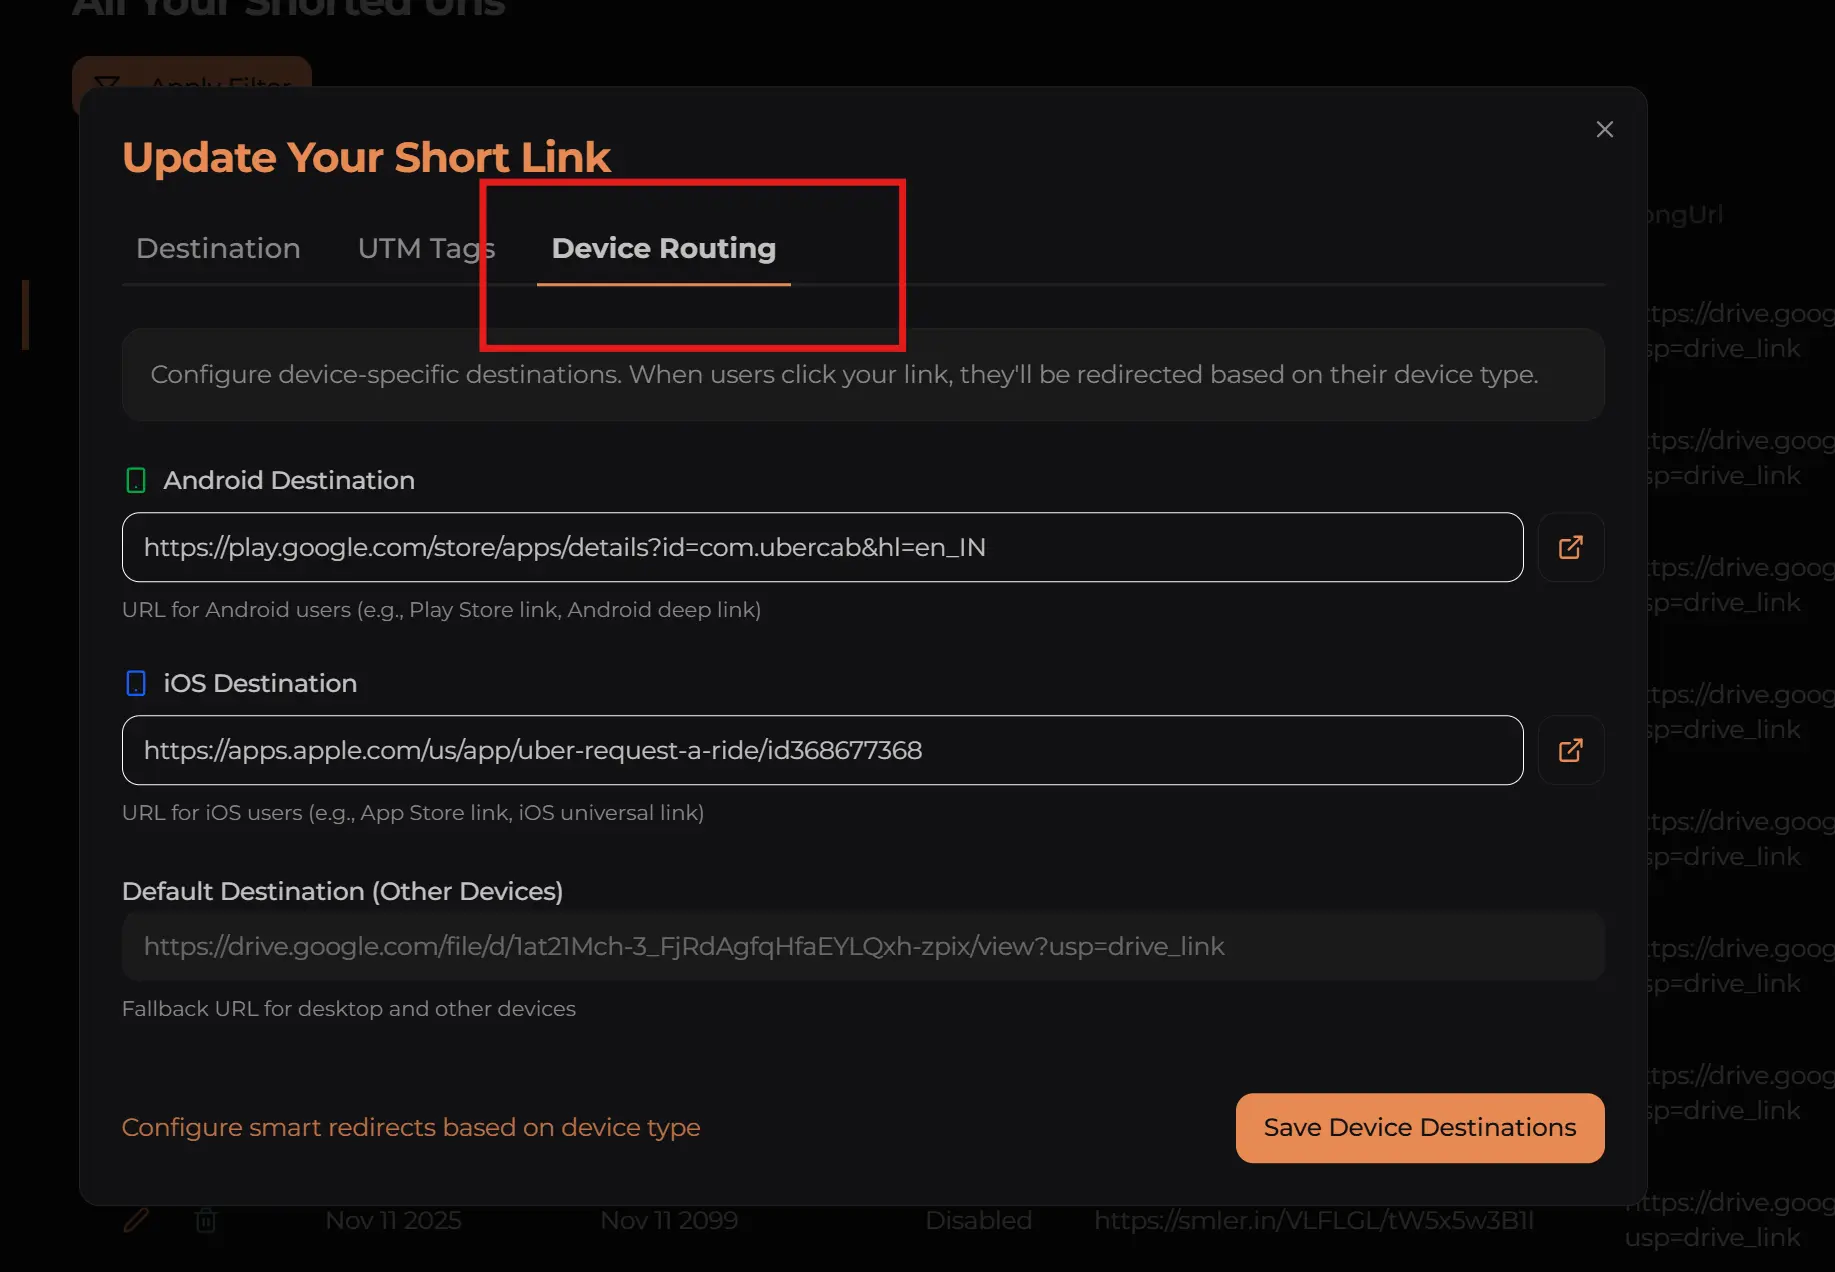Click the blue phone icon beside iOS Destination
This screenshot has width=1835, height=1272.
point(136,683)
